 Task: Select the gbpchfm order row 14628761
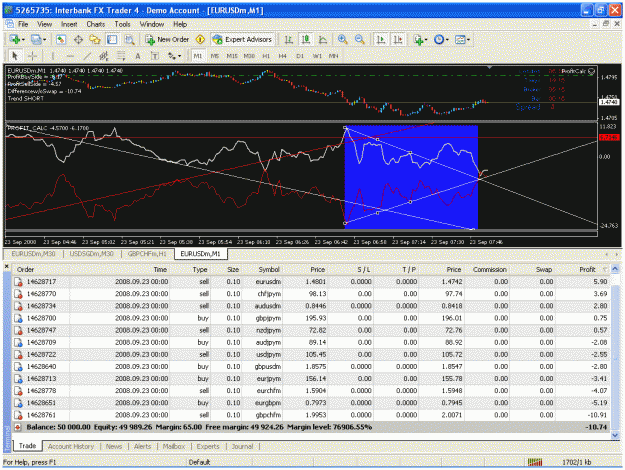pyautogui.click(x=311, y=415)
